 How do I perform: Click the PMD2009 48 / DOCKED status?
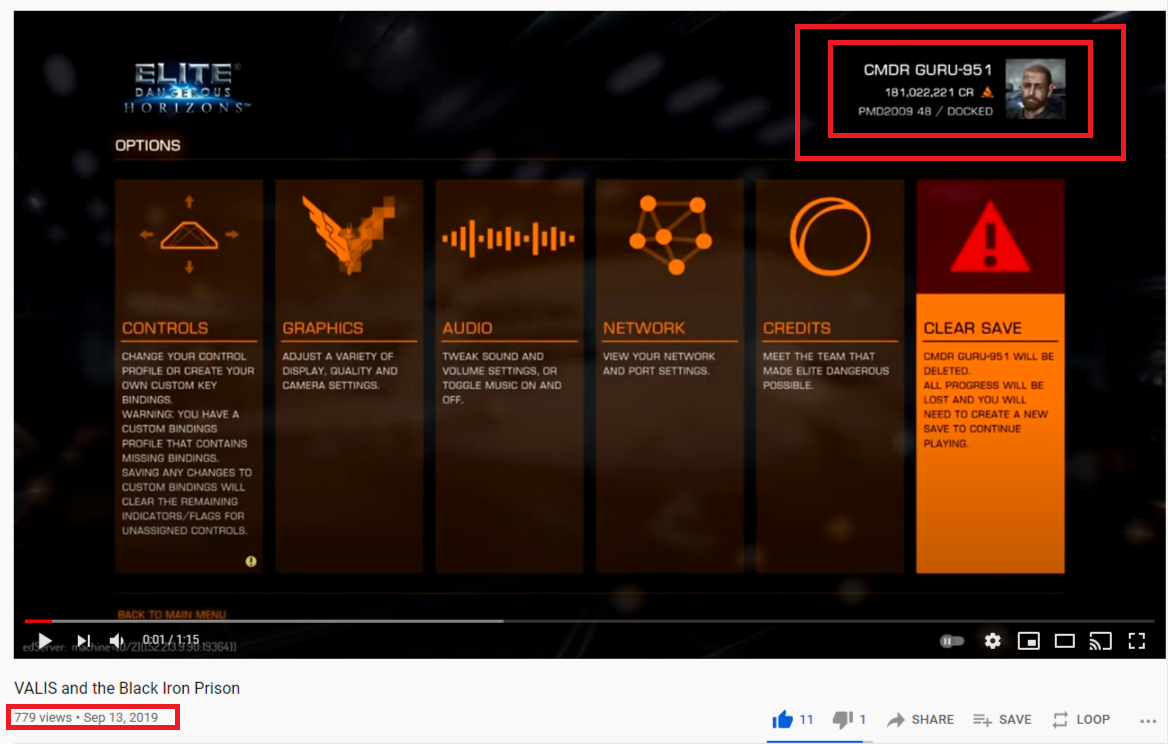point(925,111)
